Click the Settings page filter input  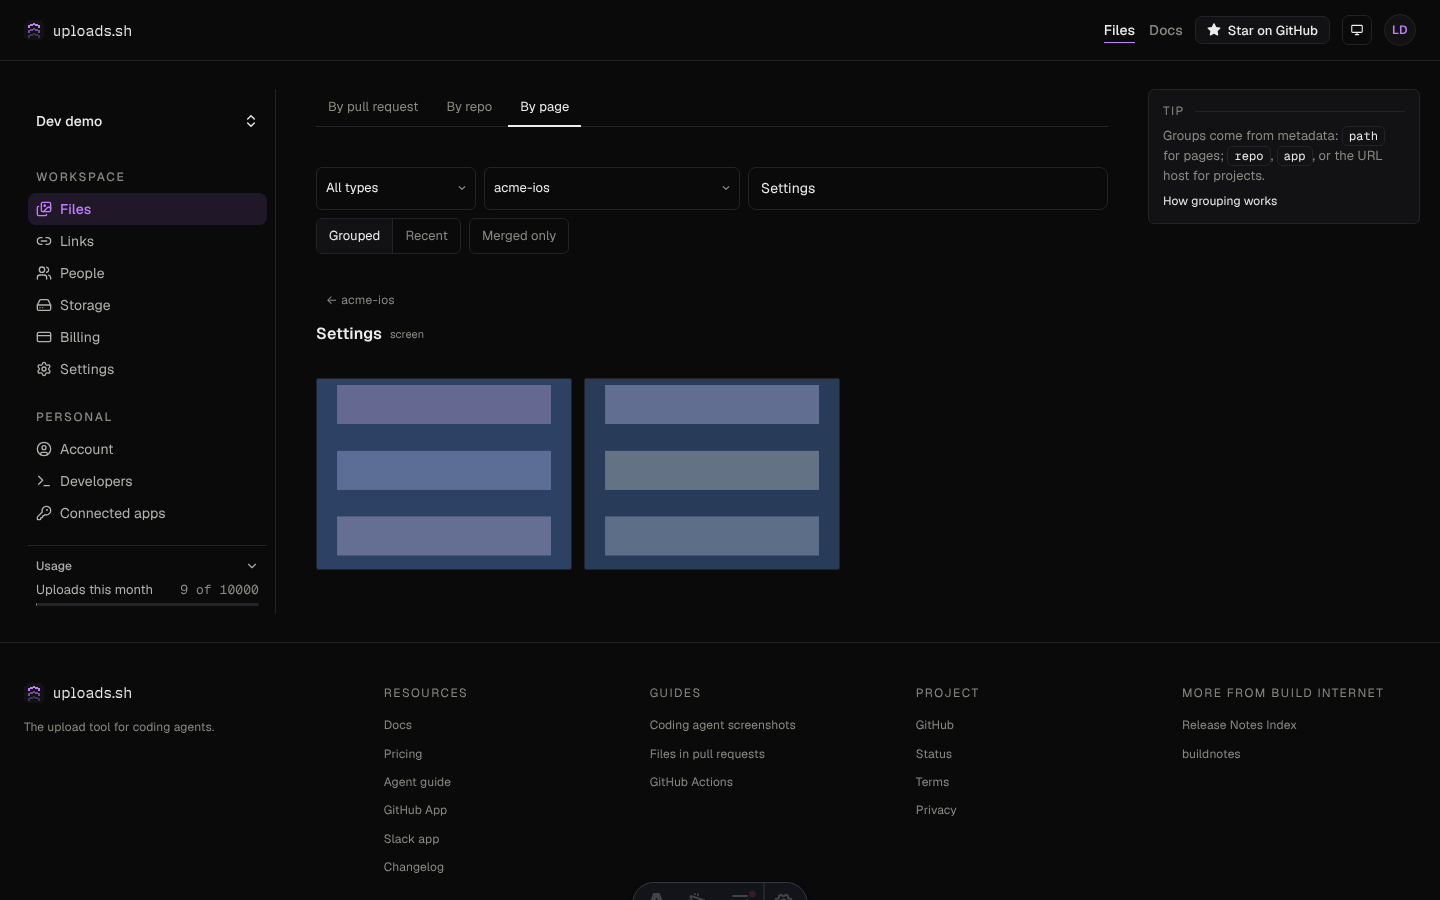928,188
